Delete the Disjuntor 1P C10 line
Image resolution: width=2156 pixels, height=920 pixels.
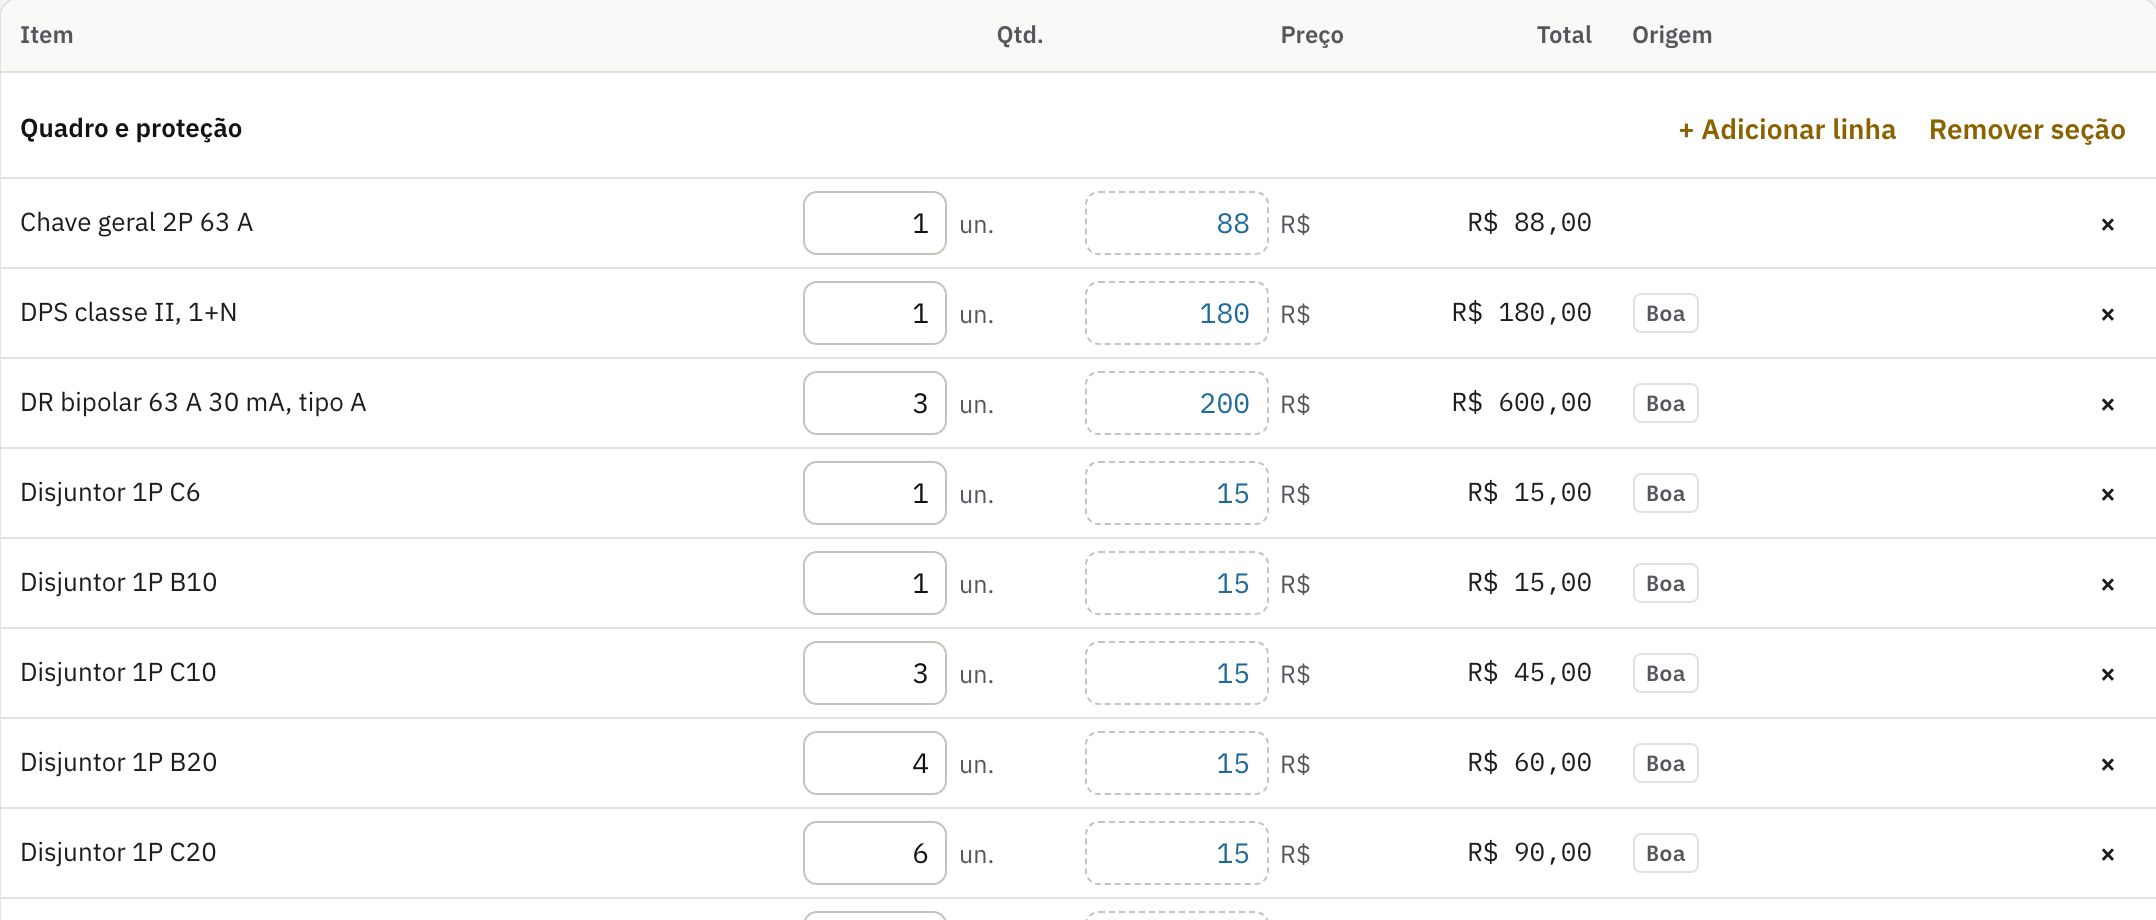(2107, 674)
